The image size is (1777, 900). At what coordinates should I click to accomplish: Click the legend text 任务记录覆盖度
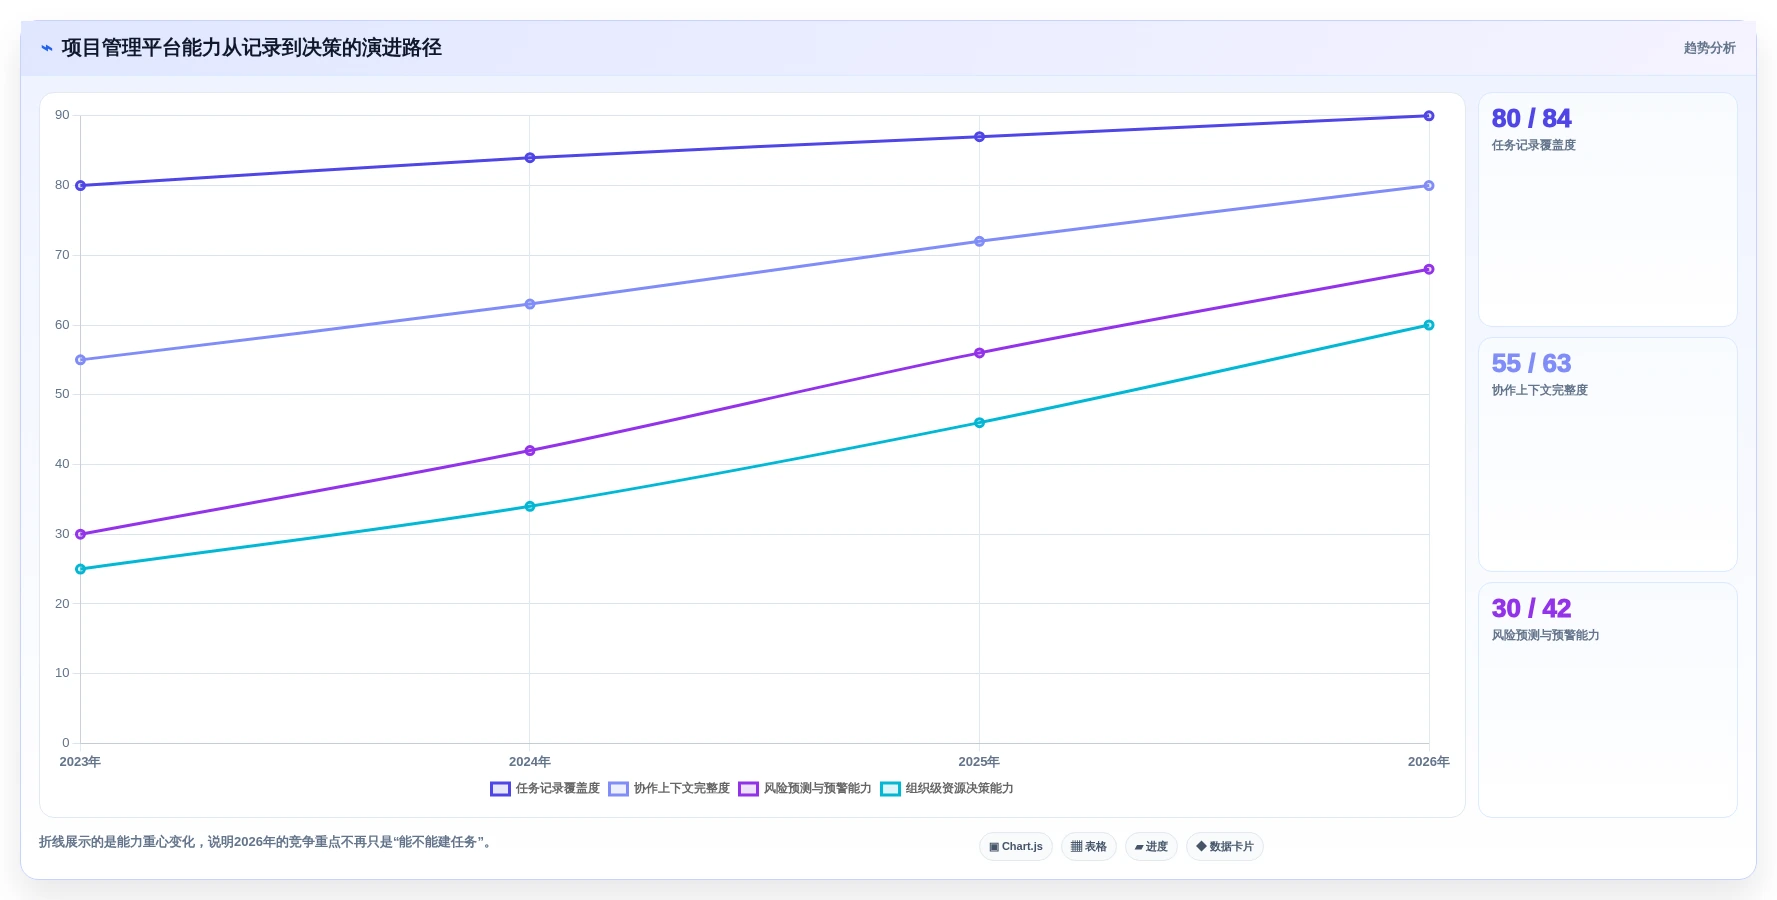[558, 789]
